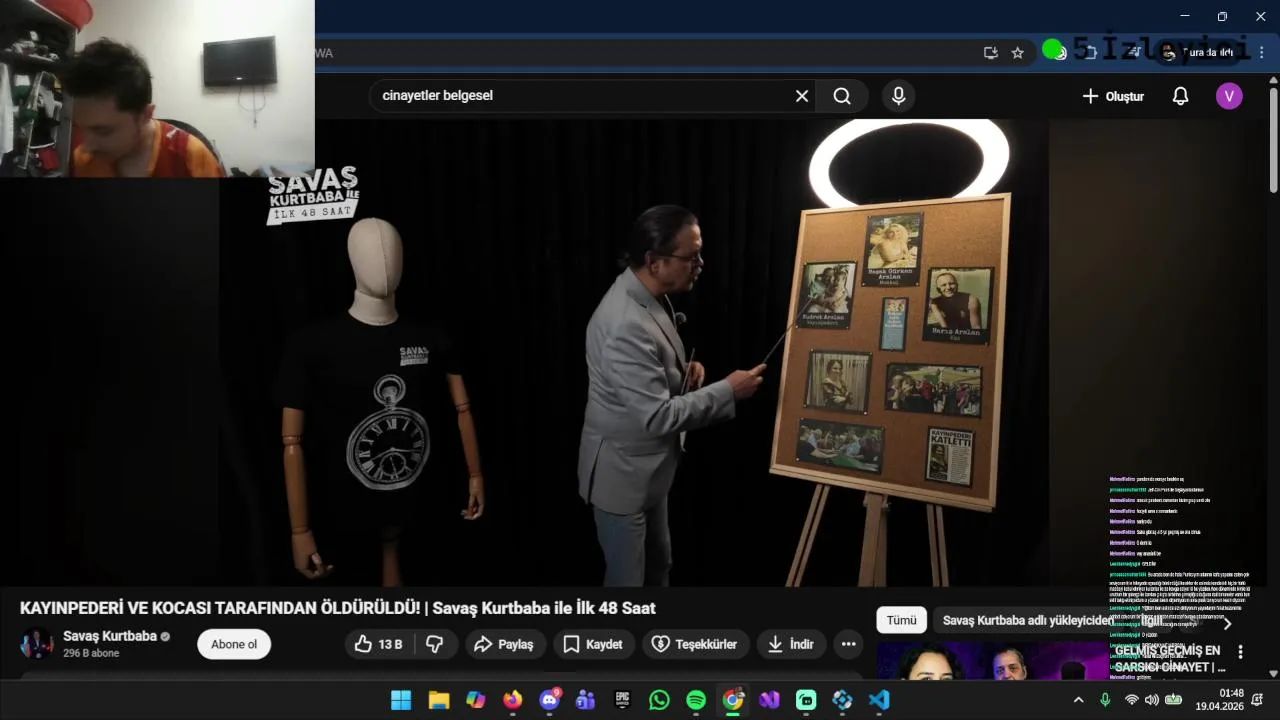The width and height of the screenshot is (1280, 720).
Task: Launch Firefox from the taskbar
Action: click(x=513, y=700)
